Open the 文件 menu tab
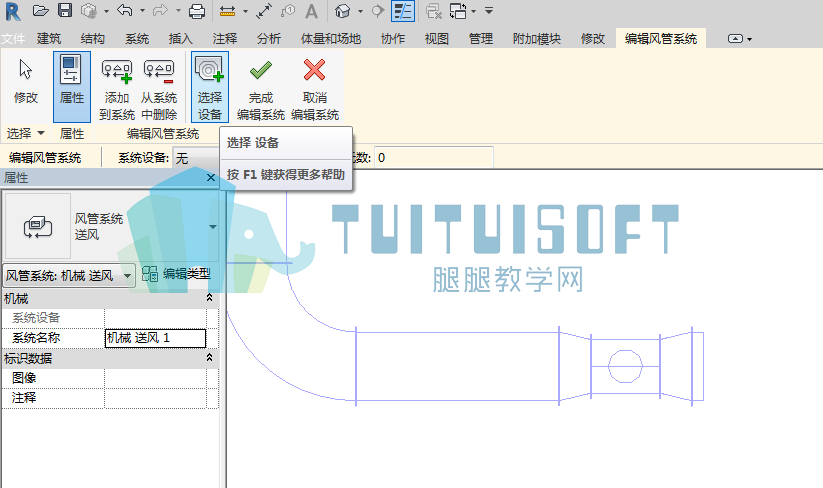Screen dimensions: 823x488 13,39
